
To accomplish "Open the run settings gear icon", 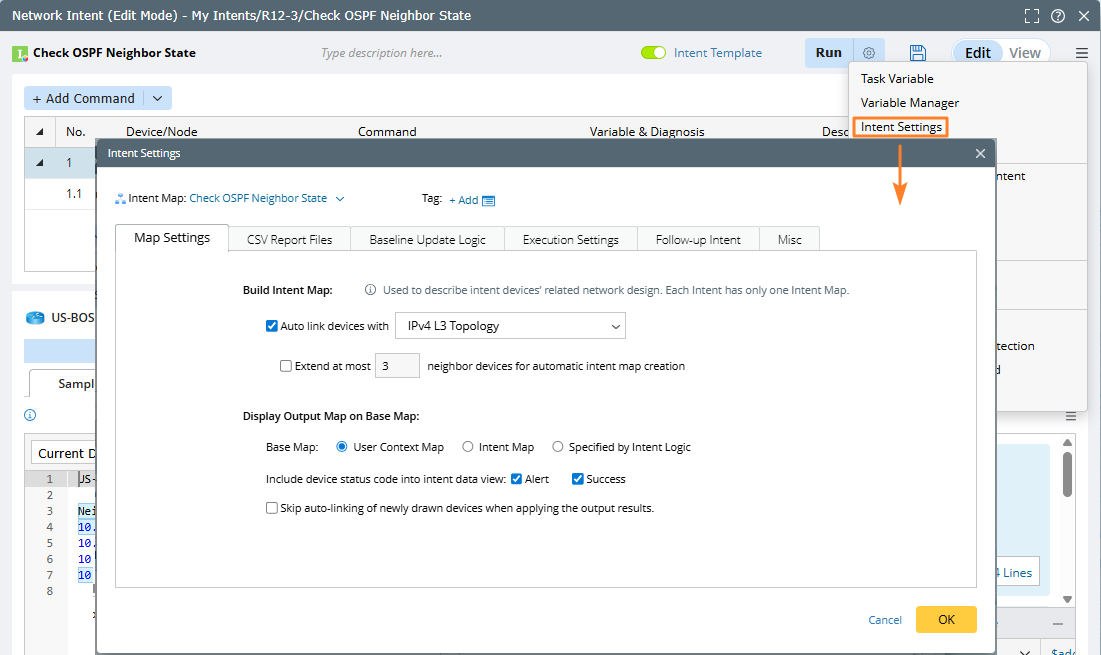I will [x=869, y=53].
